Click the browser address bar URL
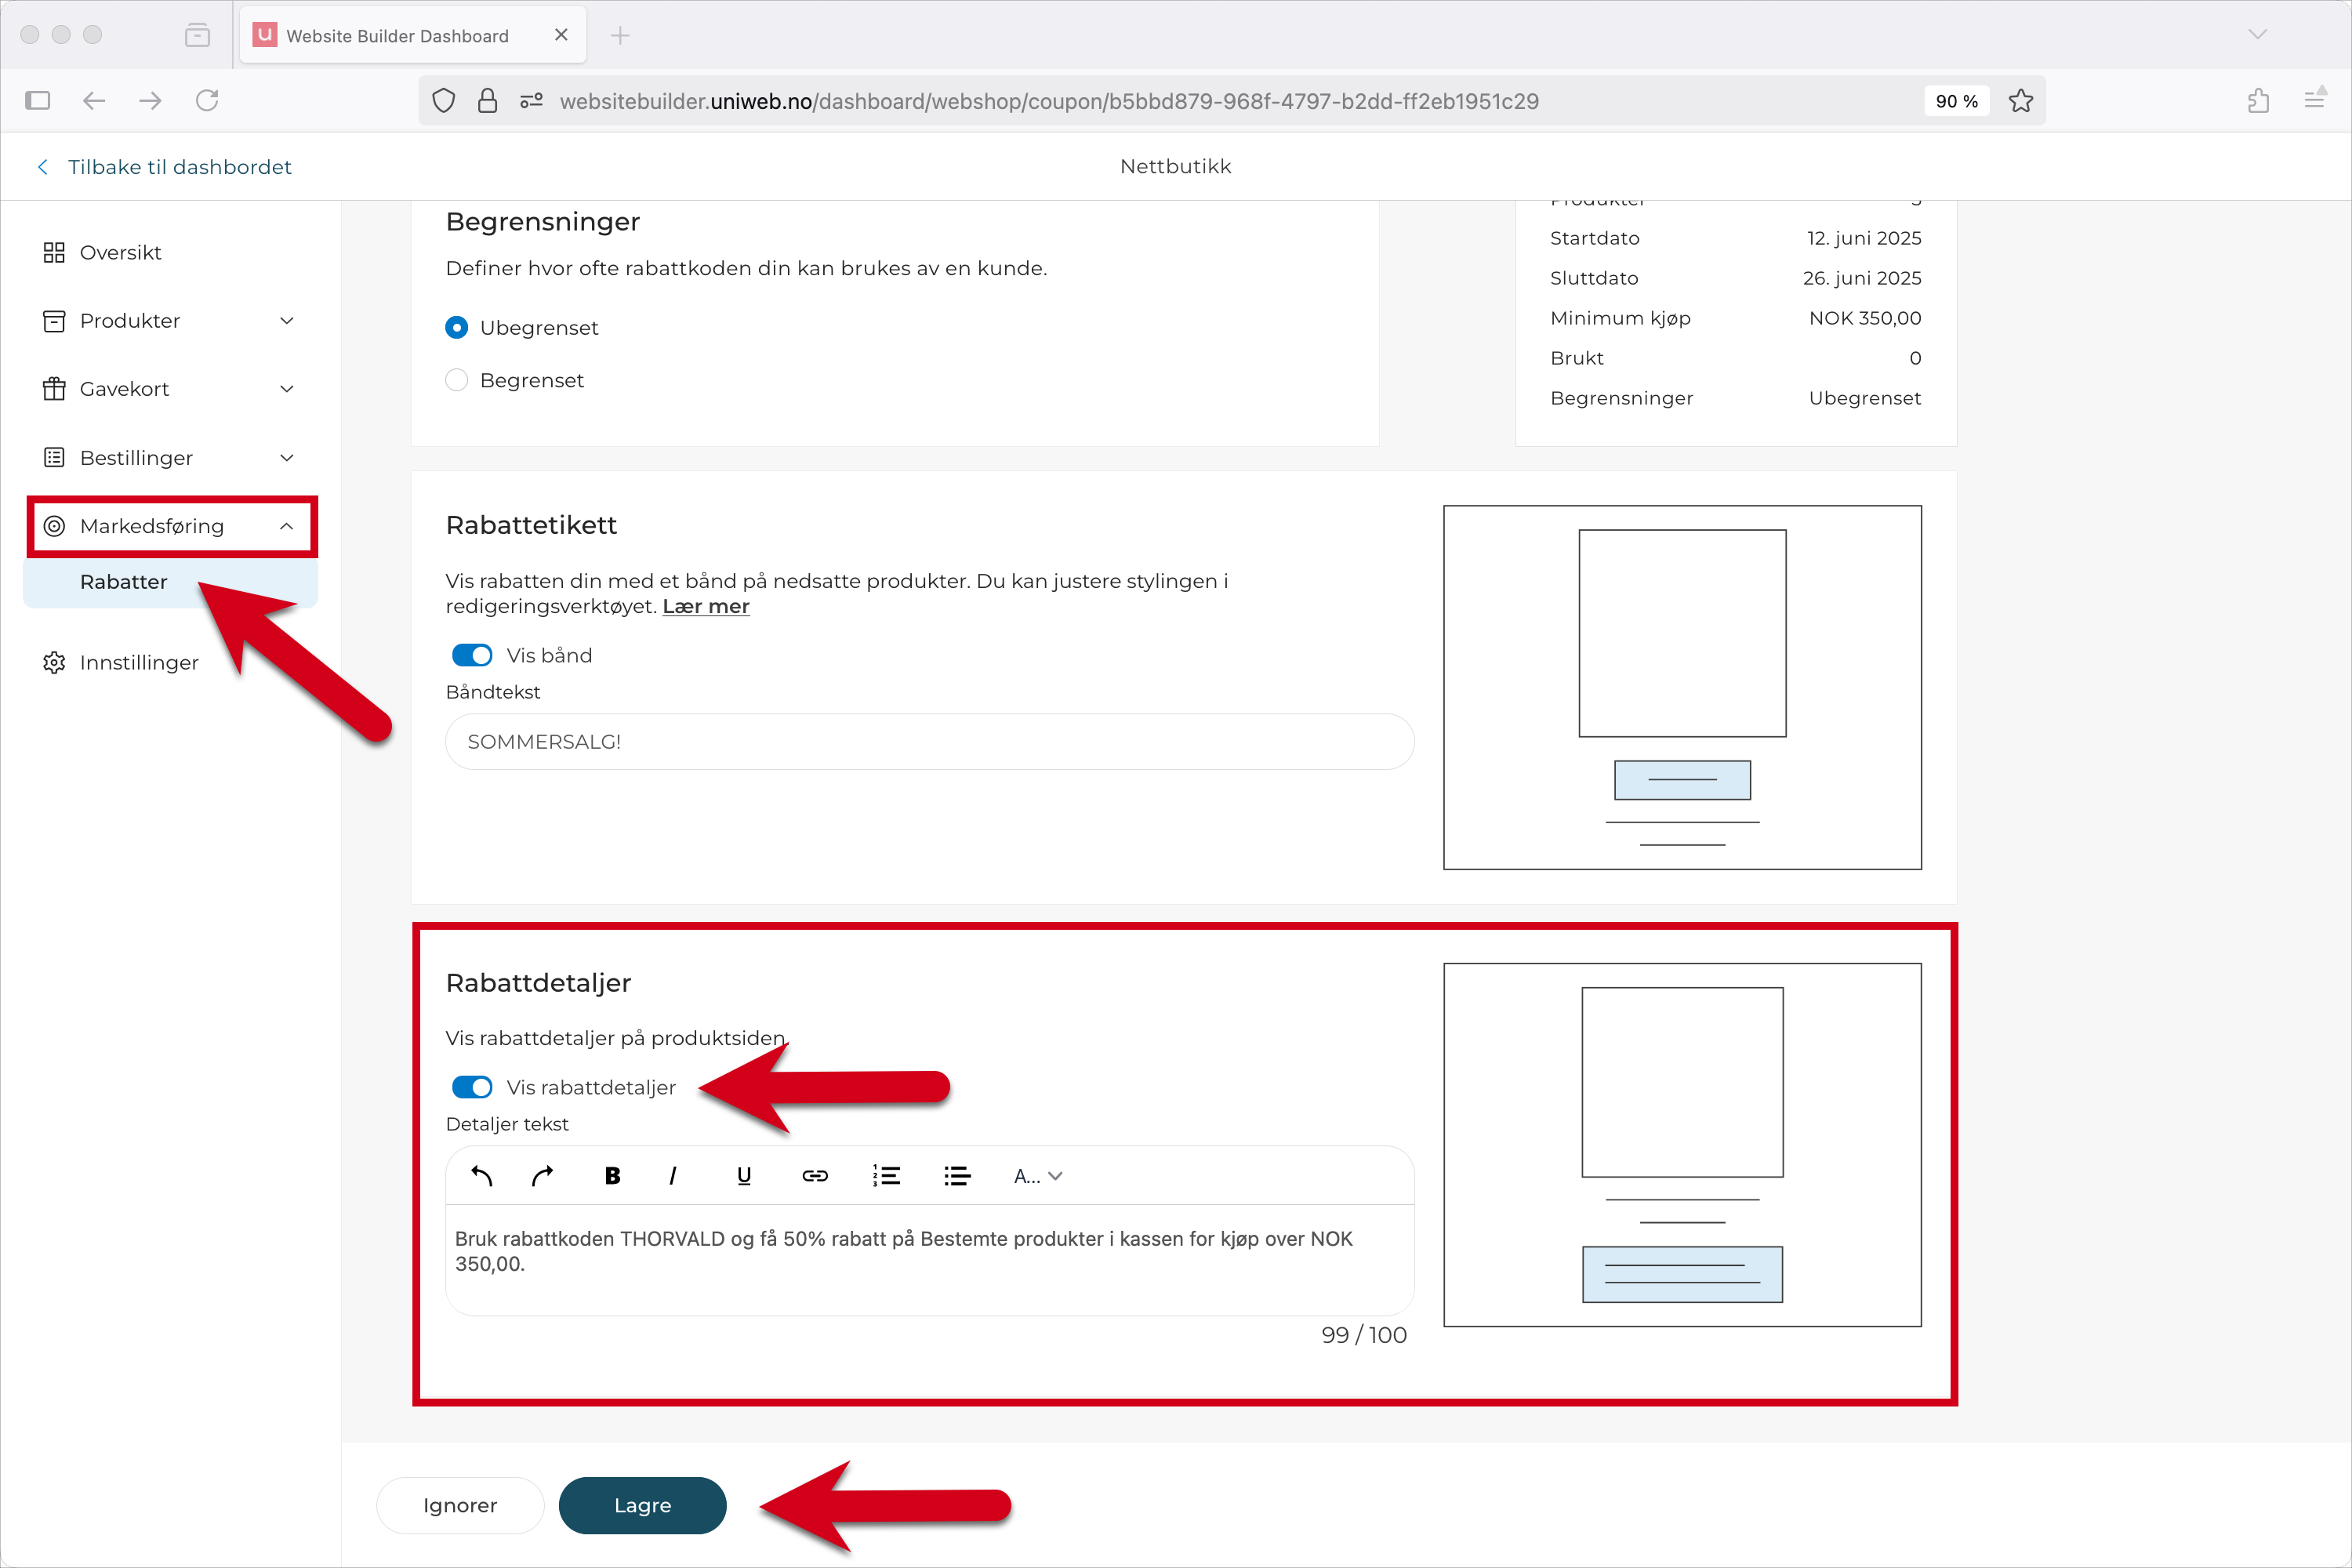This screenshot has width=2352, height=1568. tap(1049, 101)
